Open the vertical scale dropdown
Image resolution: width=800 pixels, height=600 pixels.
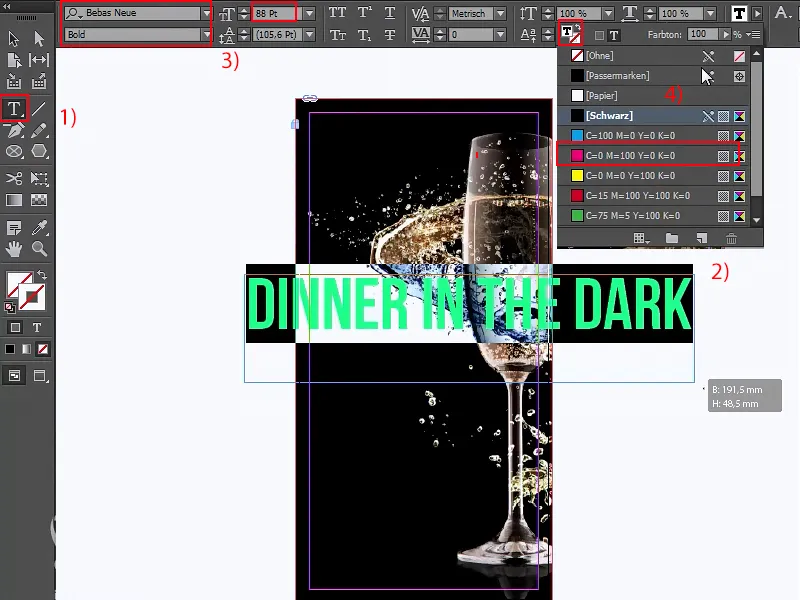pos(608,13)
